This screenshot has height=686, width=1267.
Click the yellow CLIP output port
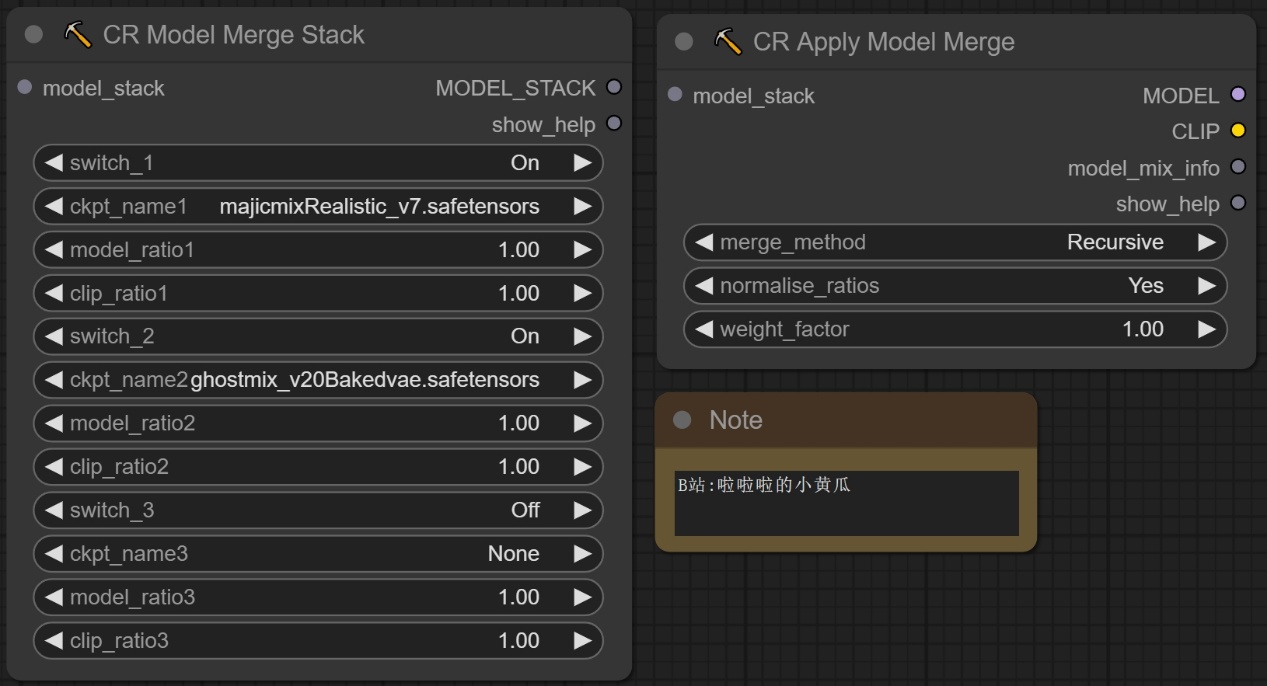1238,131
